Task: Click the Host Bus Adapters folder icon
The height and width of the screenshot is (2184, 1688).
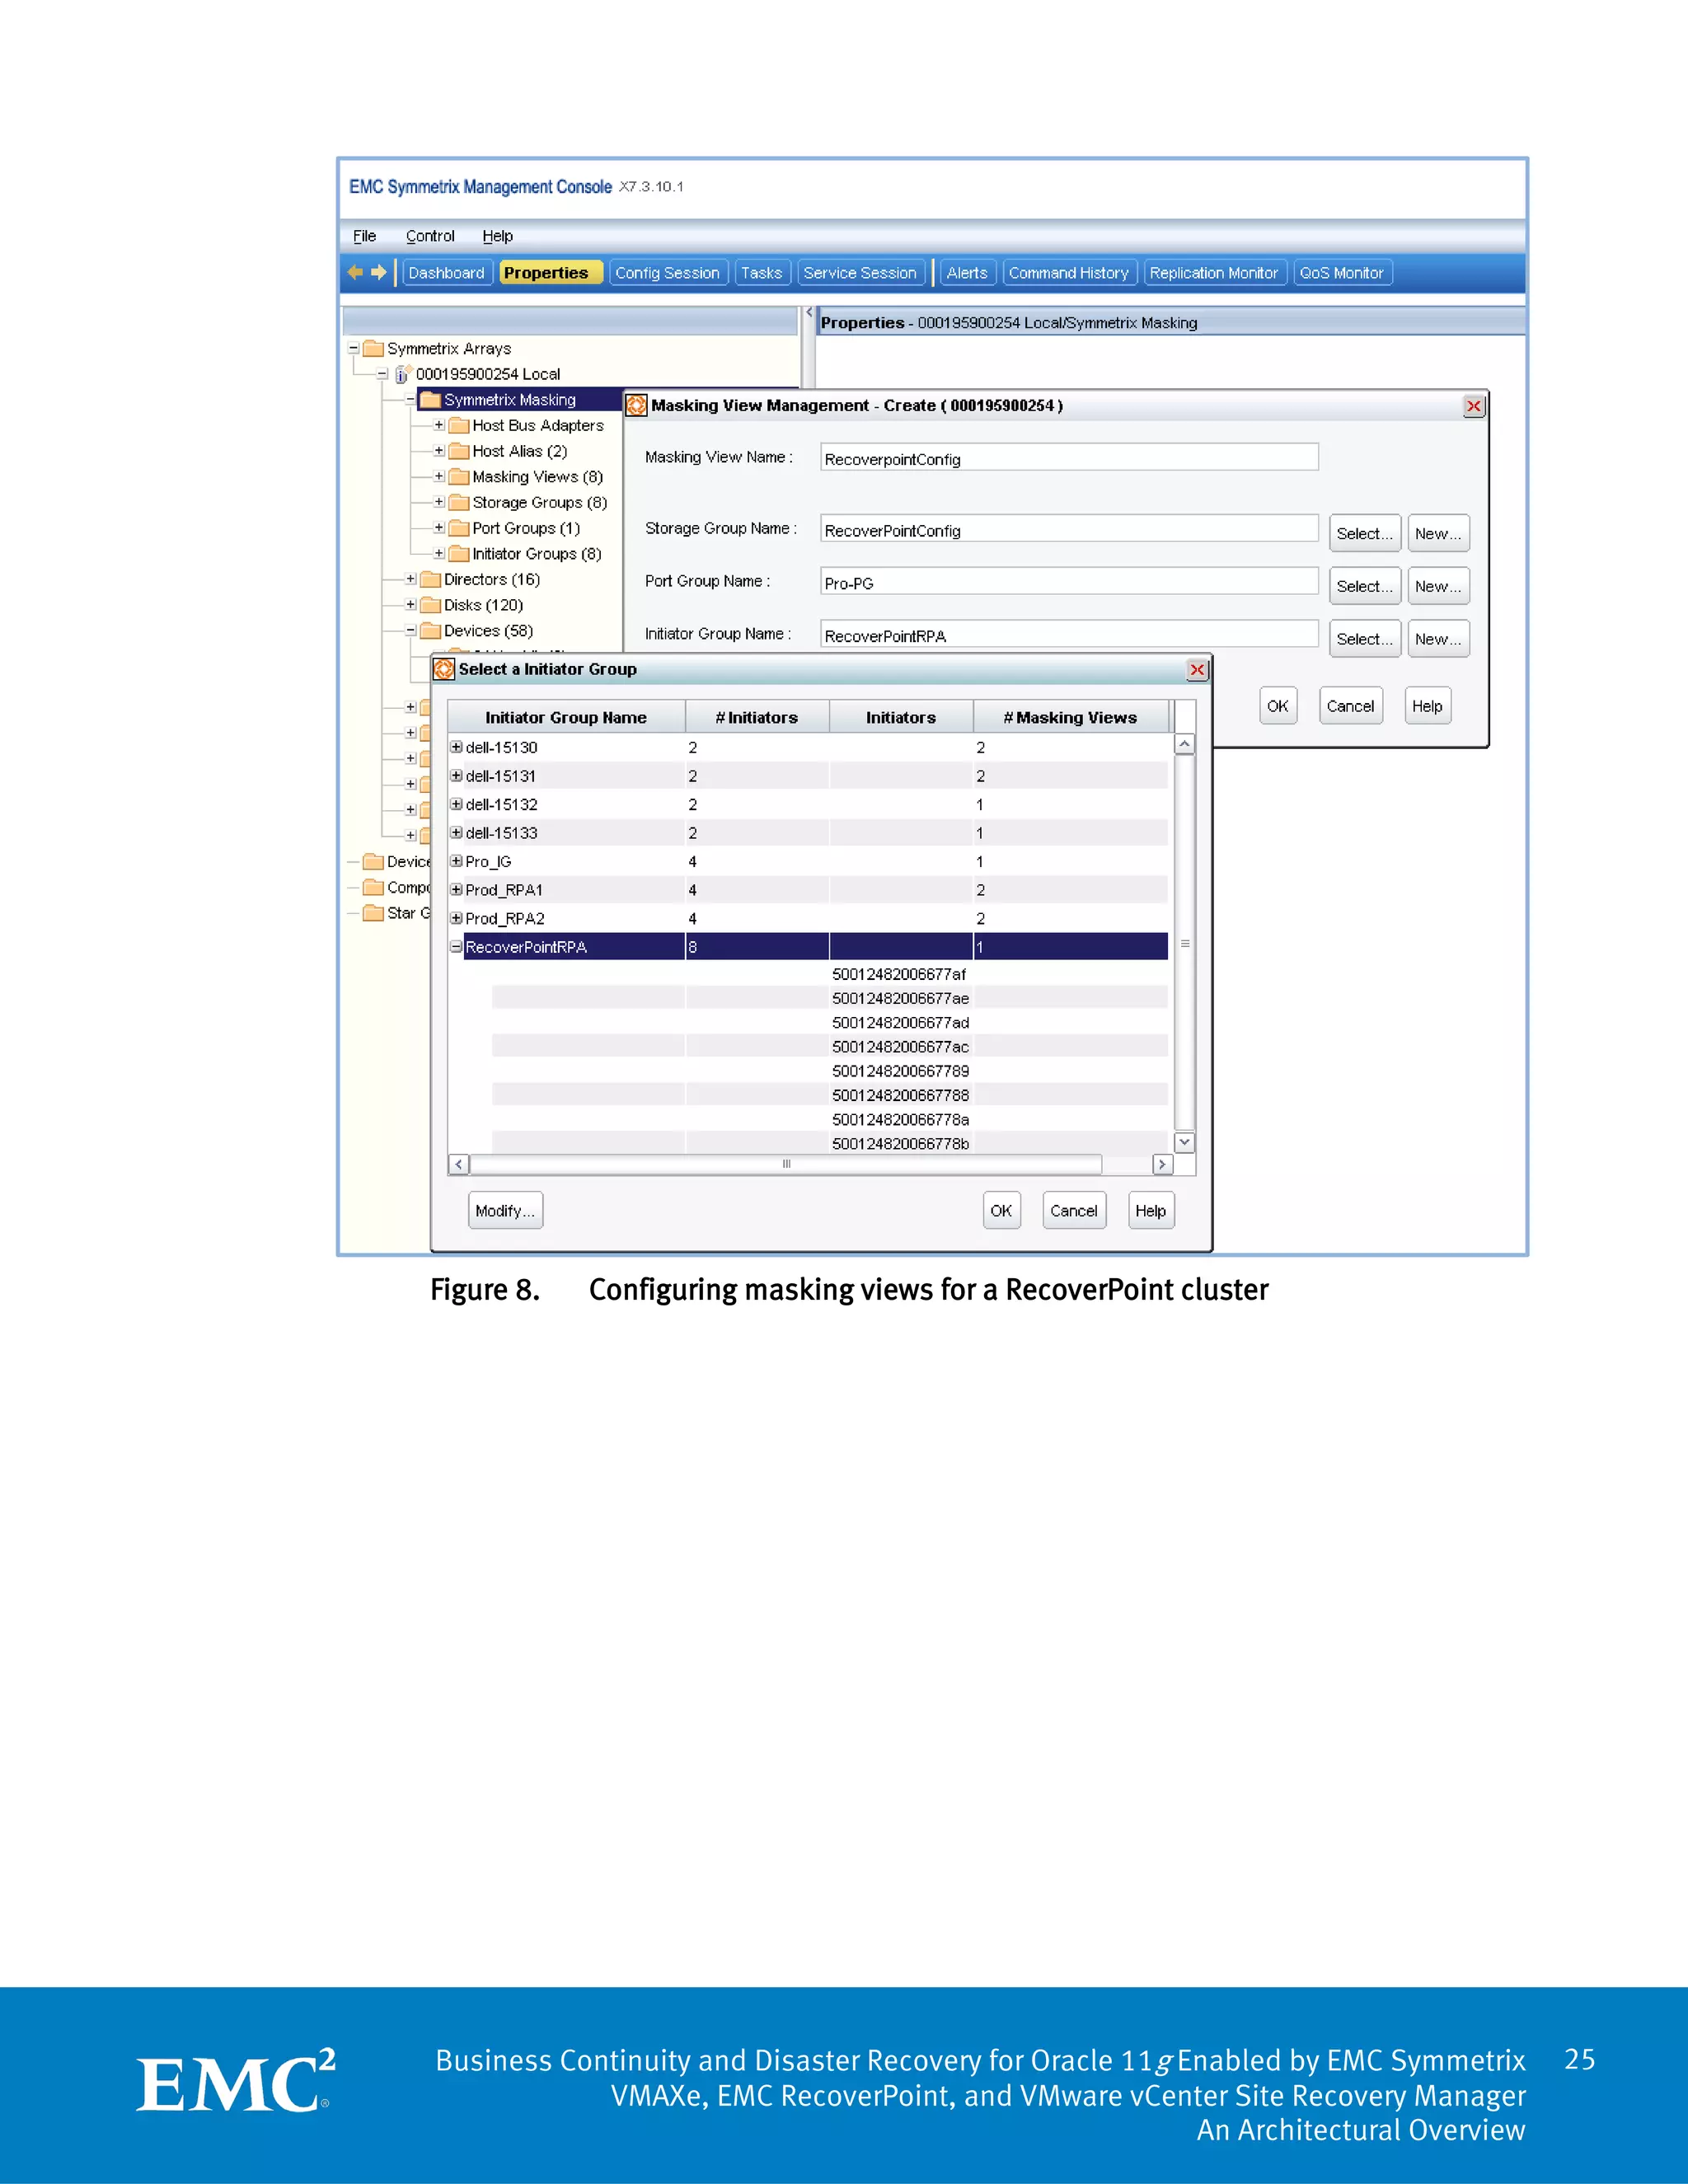Action: click(459, 425)
